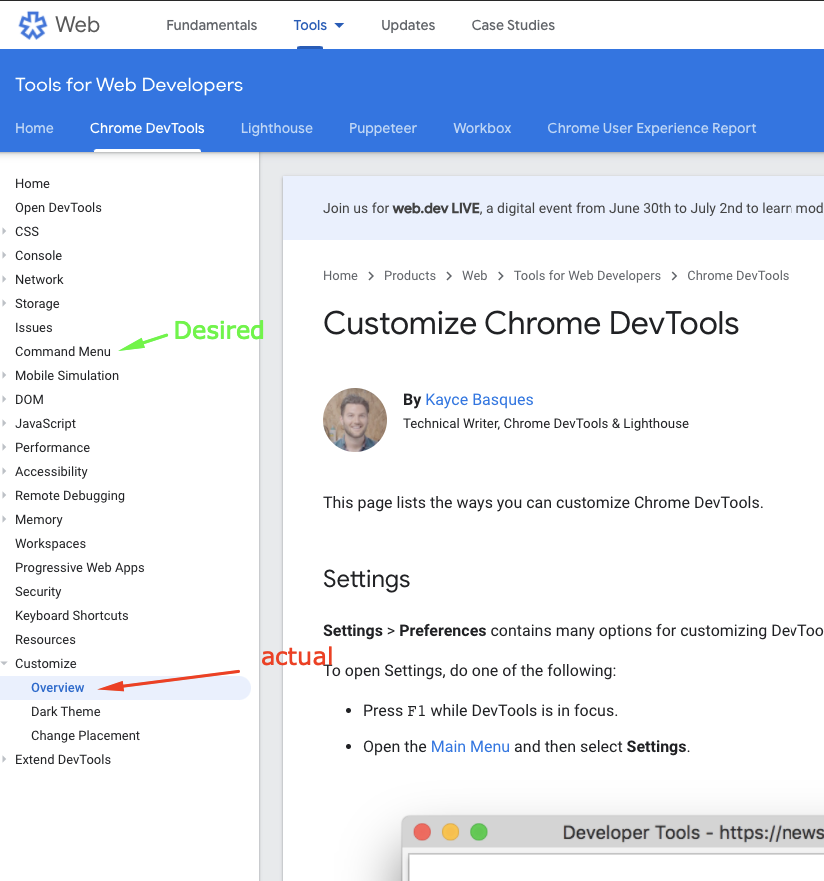The image size is (824, 881).
Task: Open Case Studies in the top menu
Action: [513, 25]
